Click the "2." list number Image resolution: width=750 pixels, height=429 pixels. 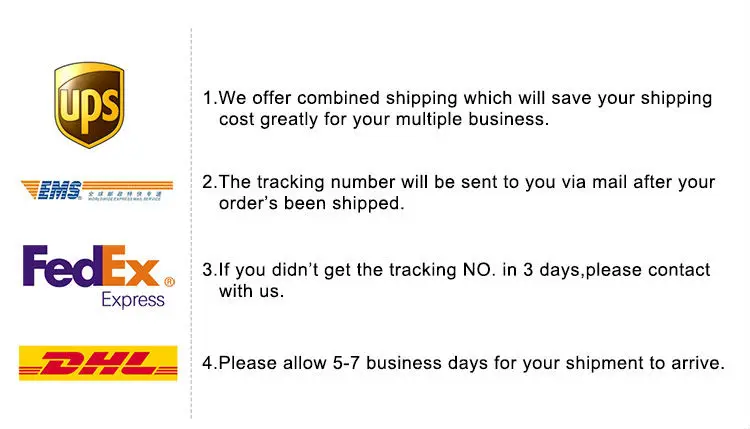coord(209,182)
